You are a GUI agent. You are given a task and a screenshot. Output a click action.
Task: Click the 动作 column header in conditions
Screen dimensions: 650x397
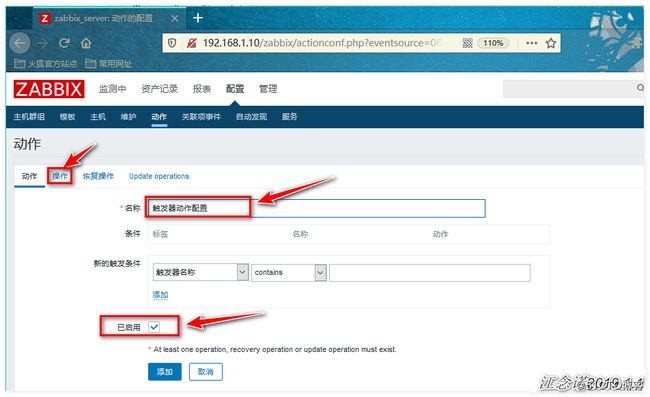[440, 234]
